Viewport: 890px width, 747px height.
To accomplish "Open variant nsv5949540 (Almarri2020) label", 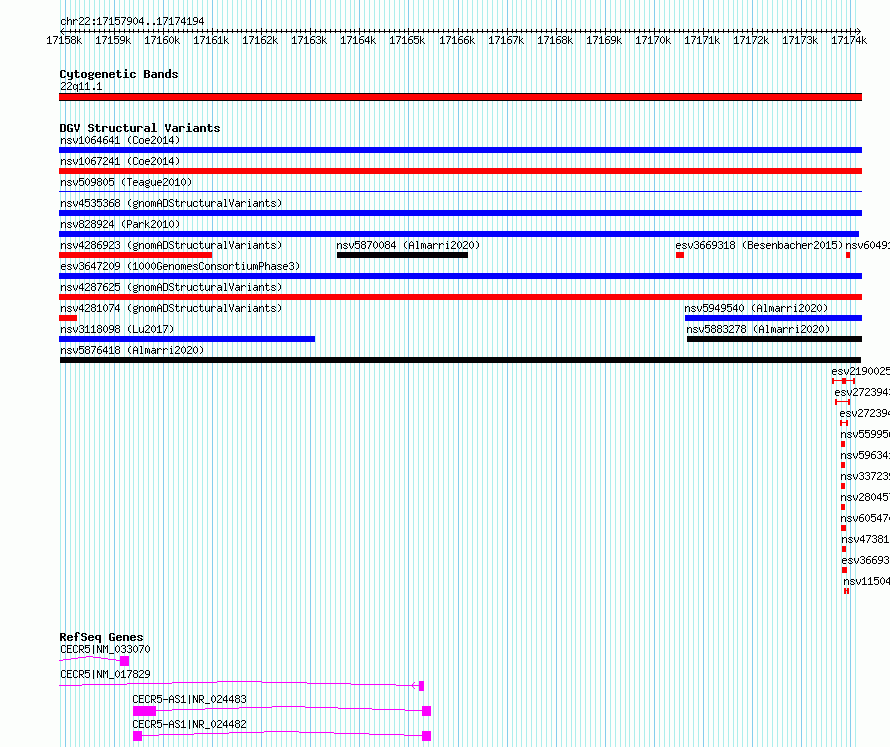I will tap(756, 308).
